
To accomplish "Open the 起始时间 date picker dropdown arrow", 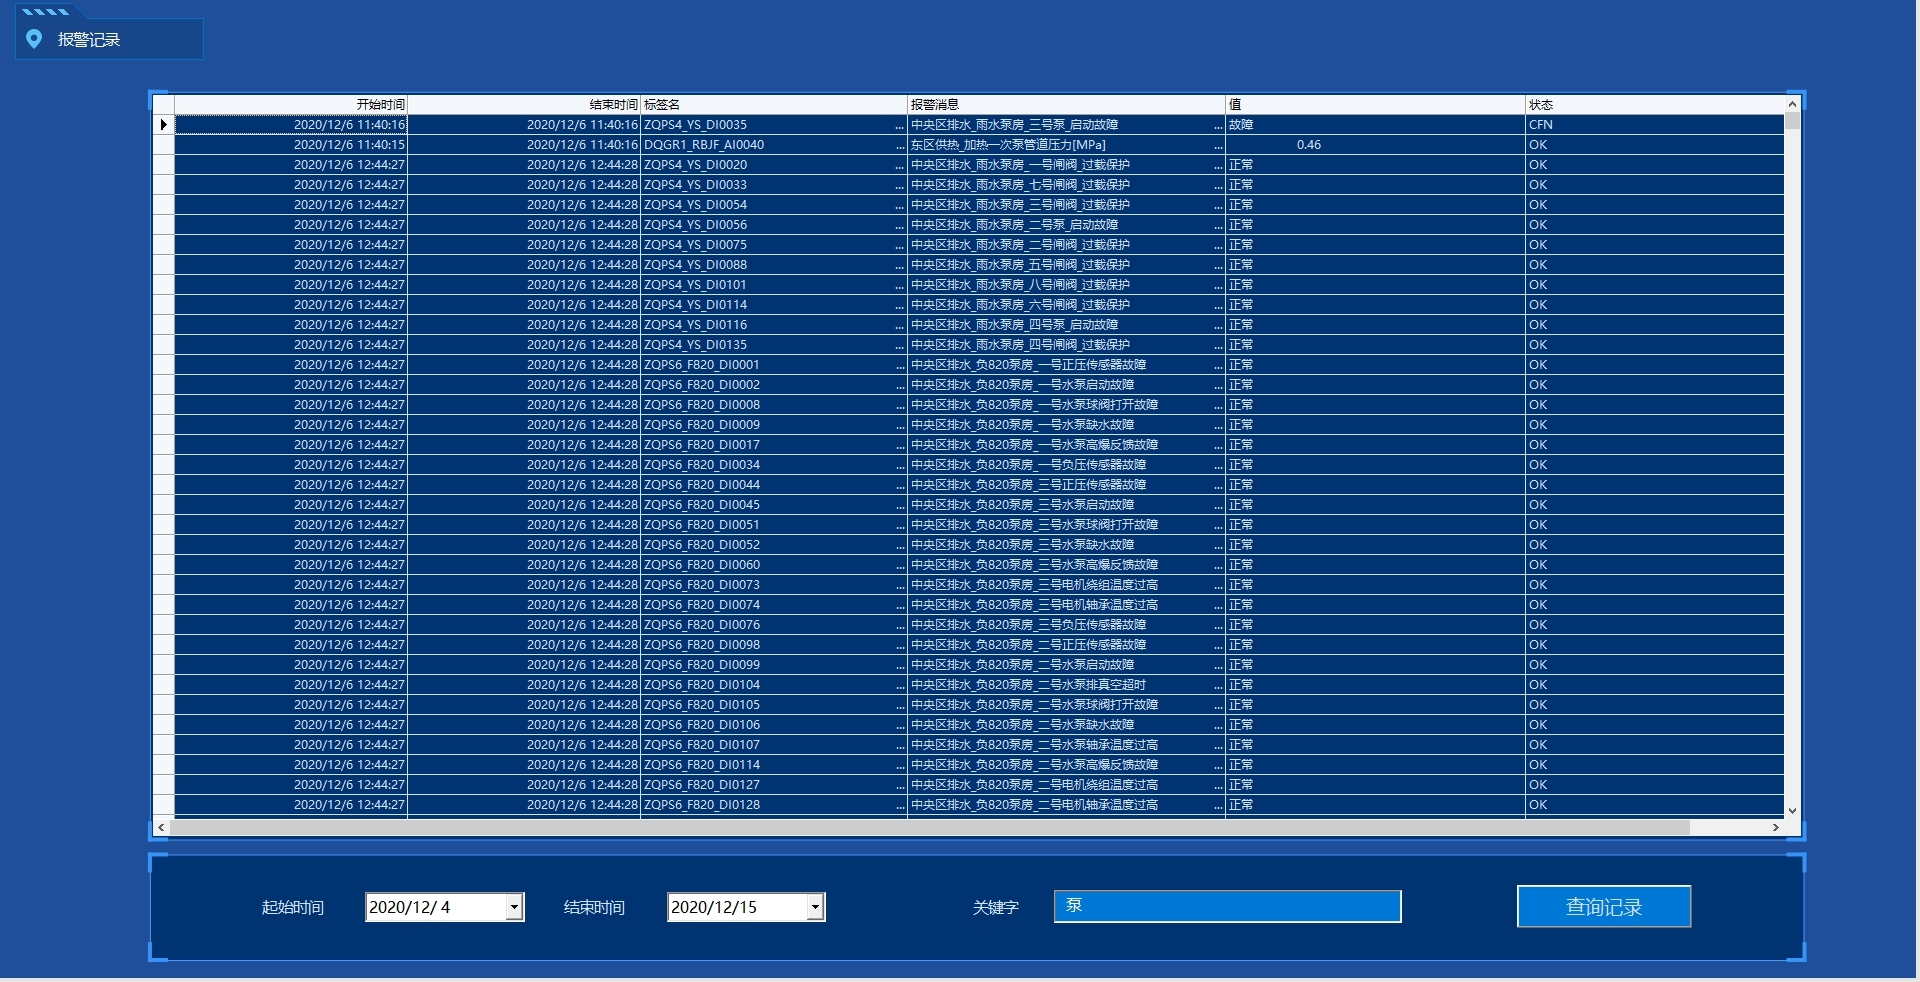I will point(514,907).
